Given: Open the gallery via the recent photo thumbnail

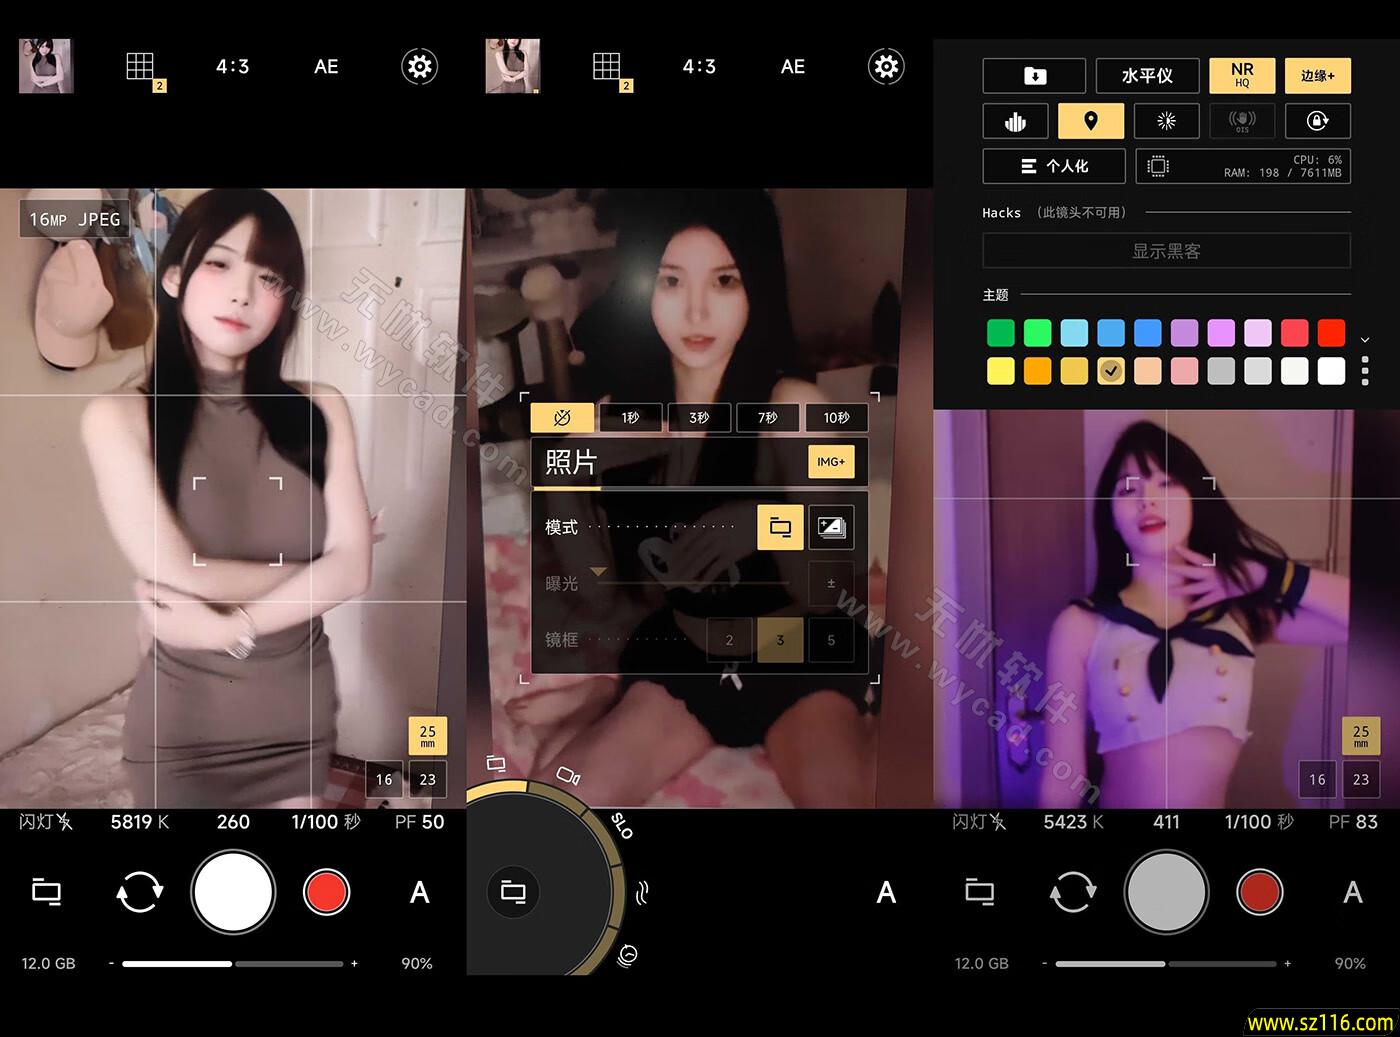Looking at the screenshot, I should (45, 66).
